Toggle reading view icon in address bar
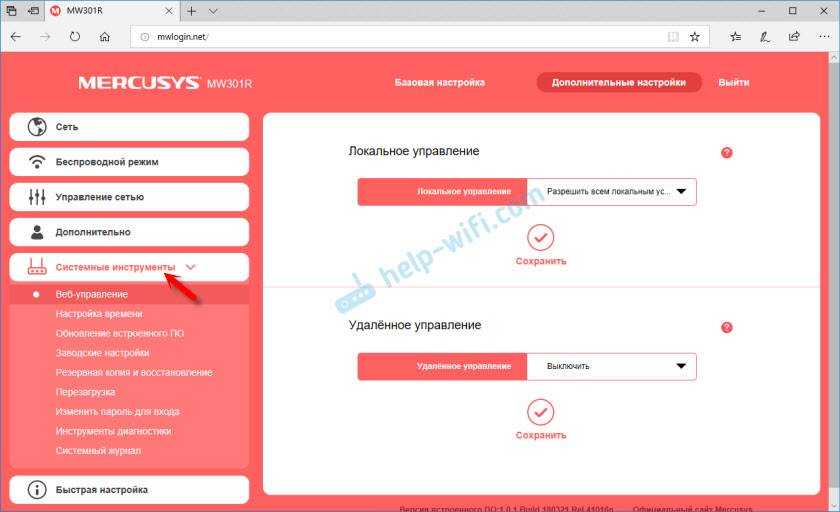This screenshot has width=840, height=512. pos(673,36)
